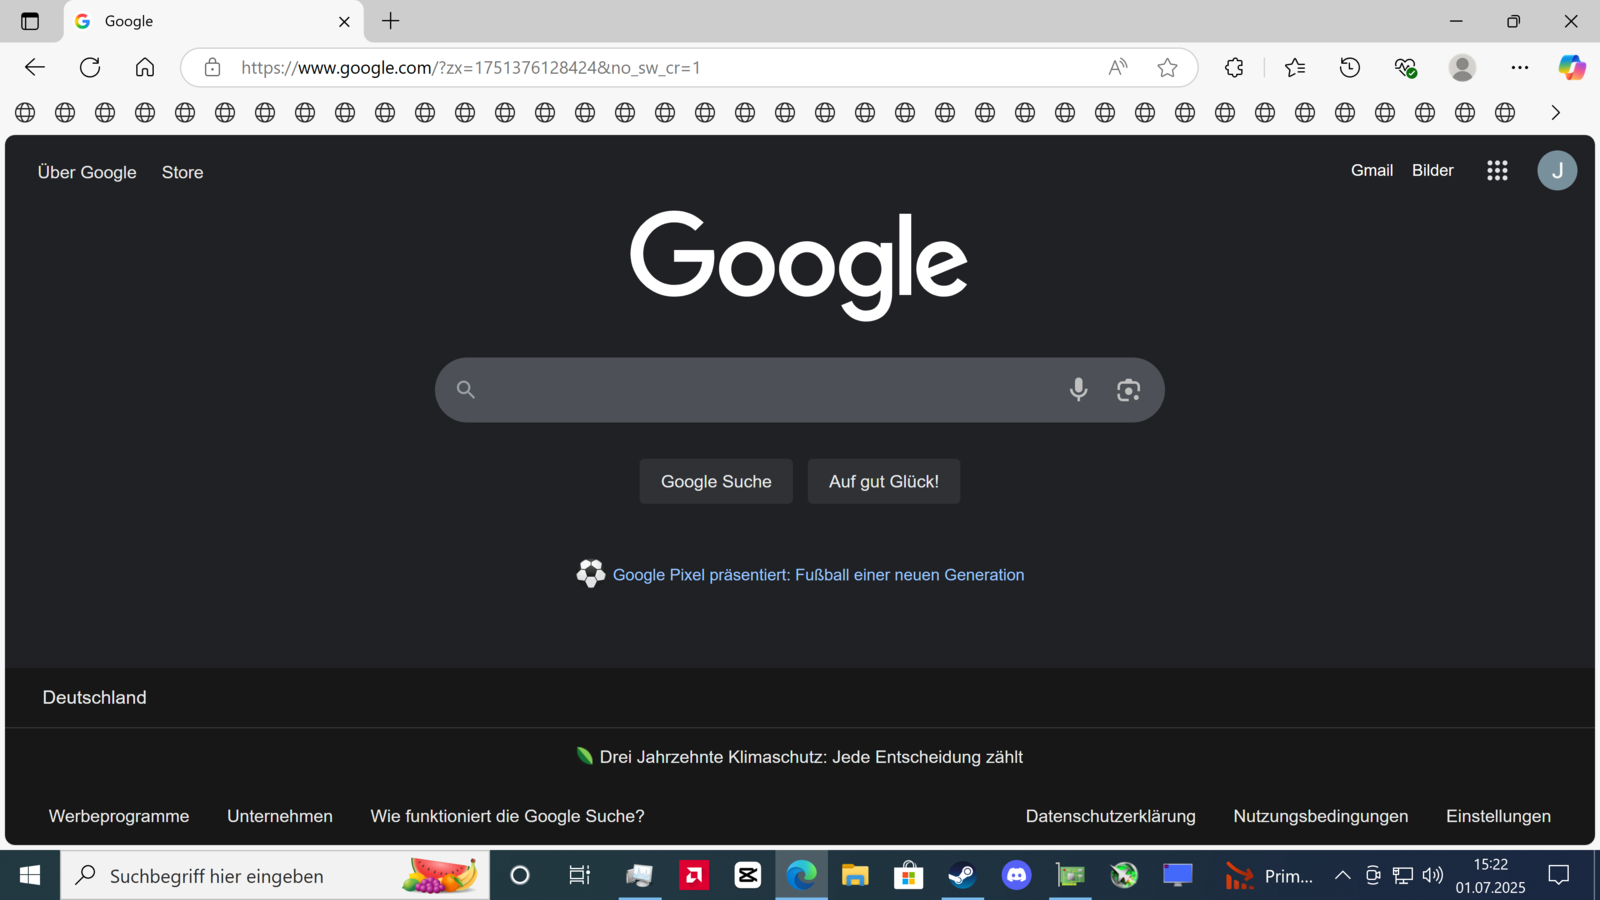Image resolution: width=1600 pixels, height=900 pixels.
Task: Open the Extensions puzzle icon
Action: click(1234, 67)
